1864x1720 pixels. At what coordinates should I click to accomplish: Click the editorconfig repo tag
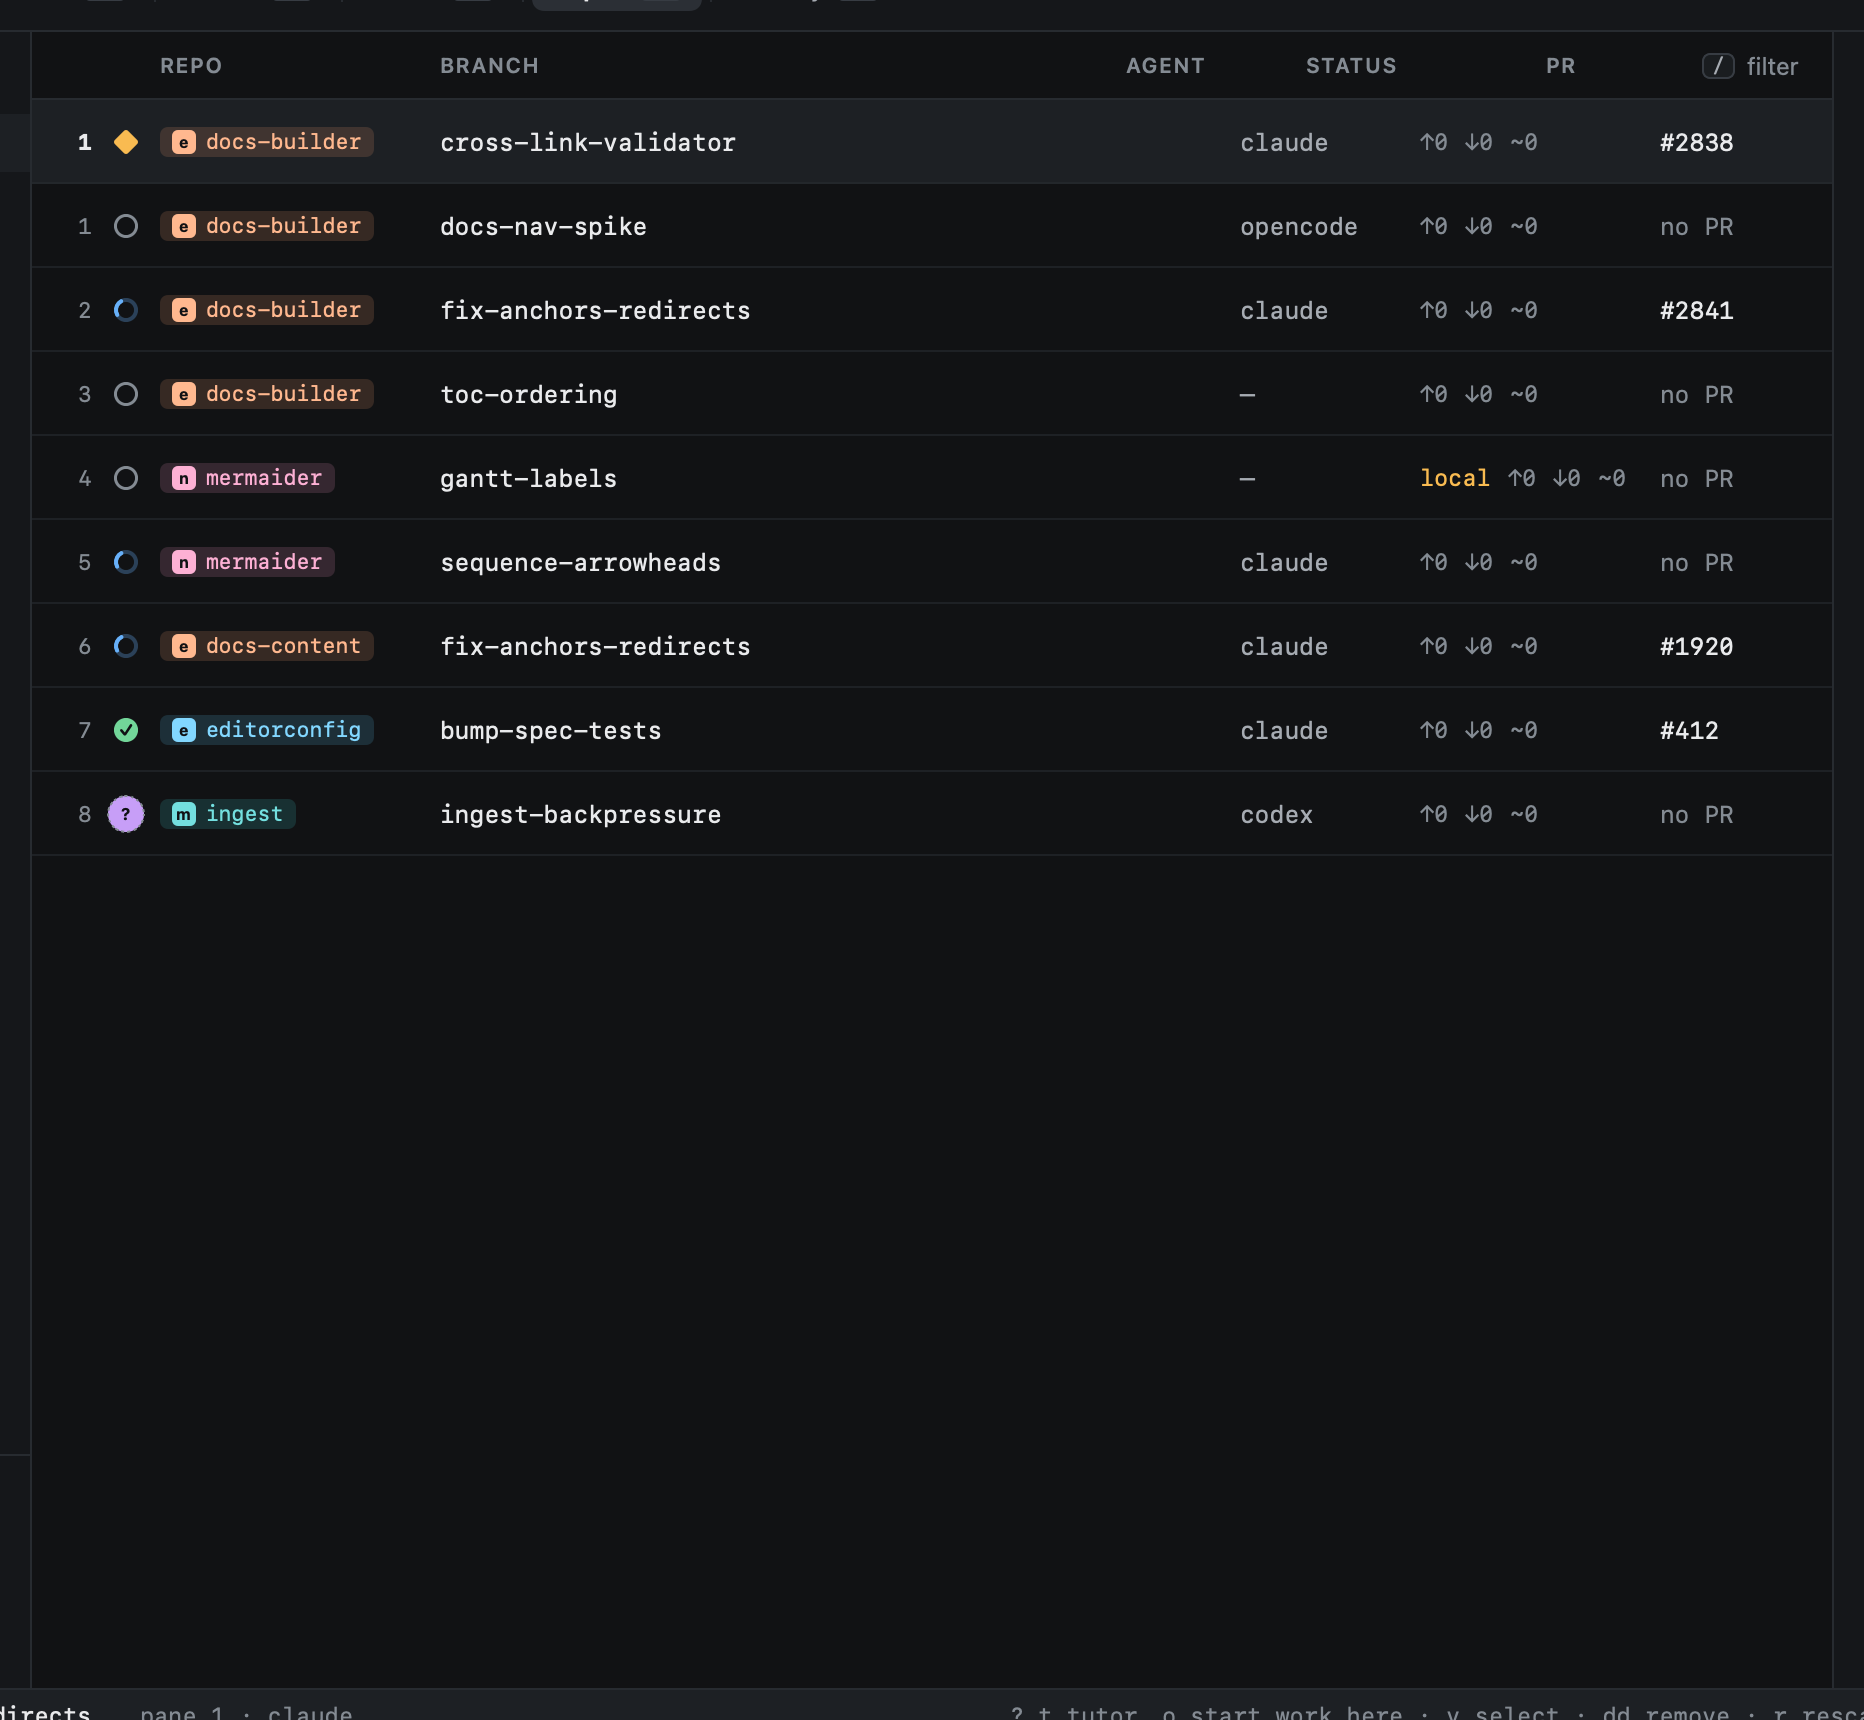click(267, 730)
